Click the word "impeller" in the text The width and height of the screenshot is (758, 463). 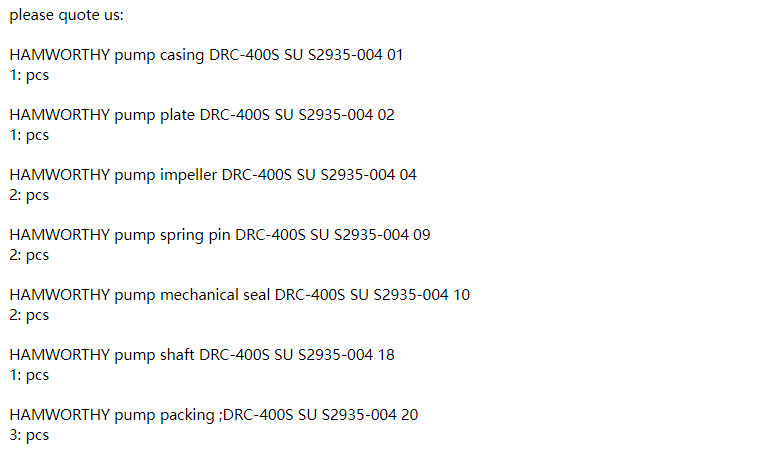pos(188,175)
